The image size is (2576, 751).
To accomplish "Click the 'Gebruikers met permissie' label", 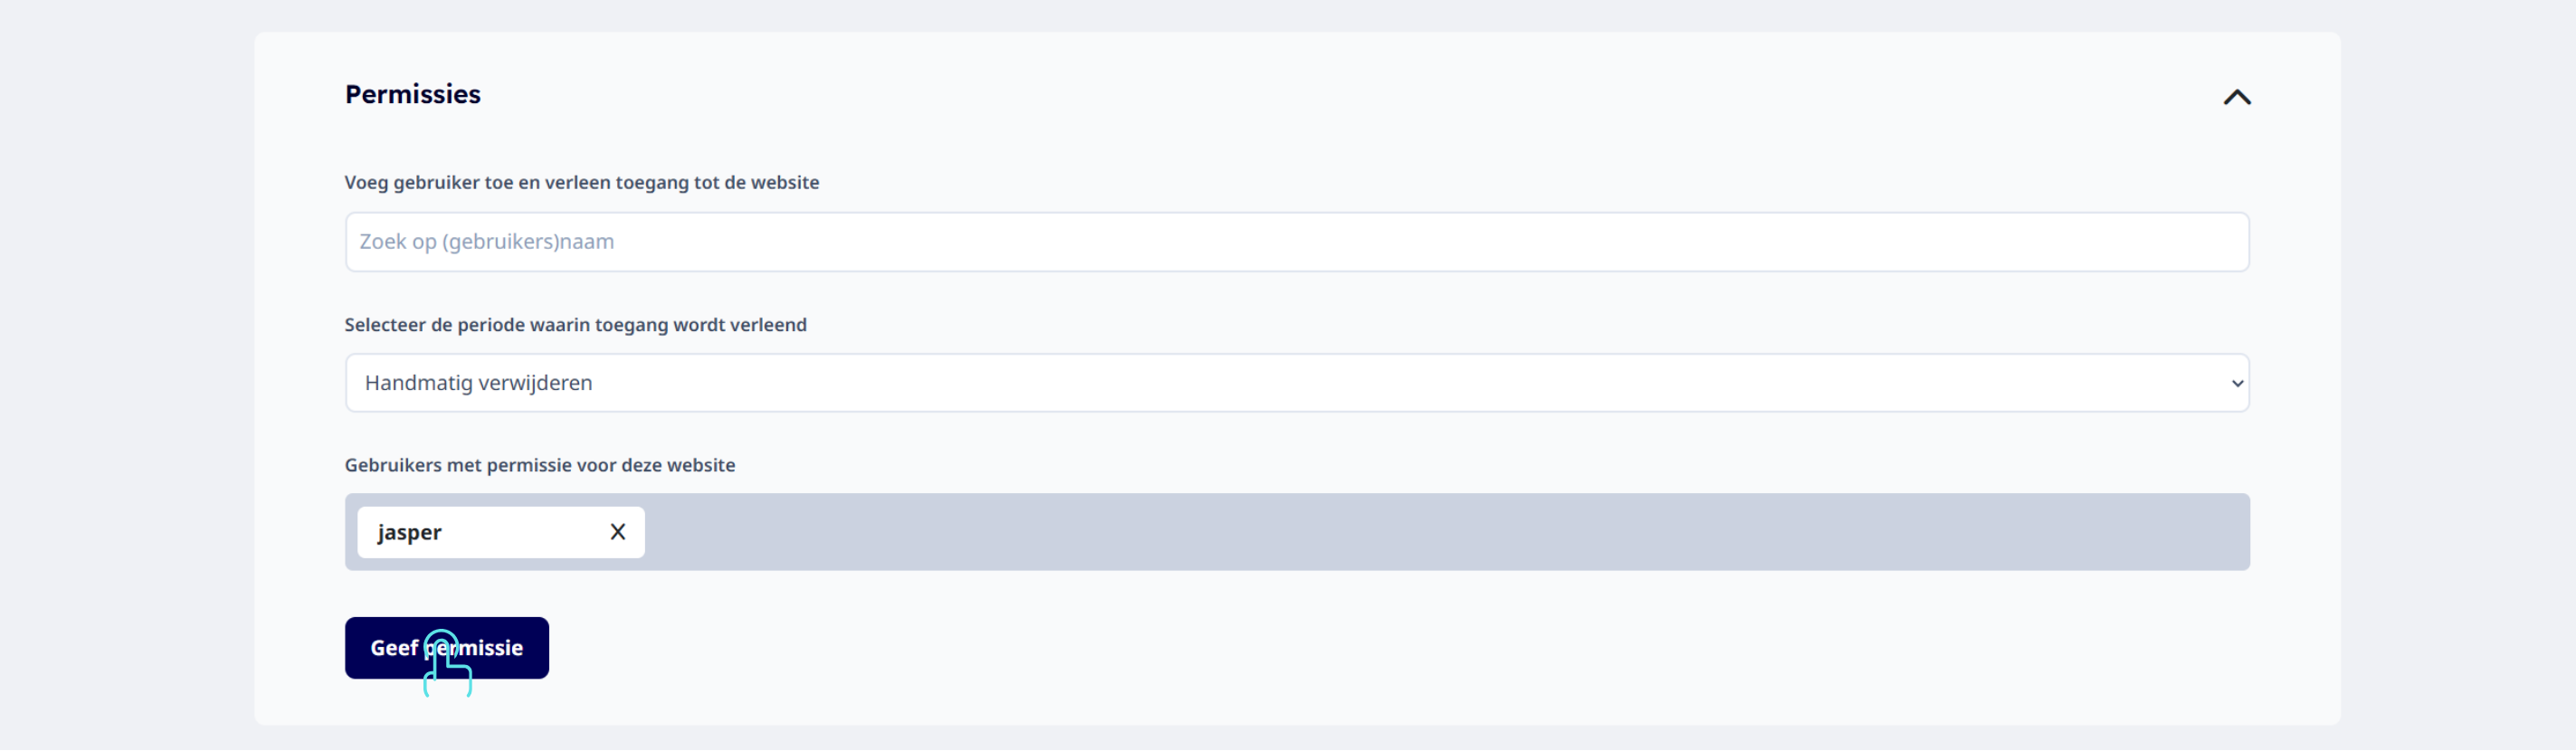I will pos(540,465).
